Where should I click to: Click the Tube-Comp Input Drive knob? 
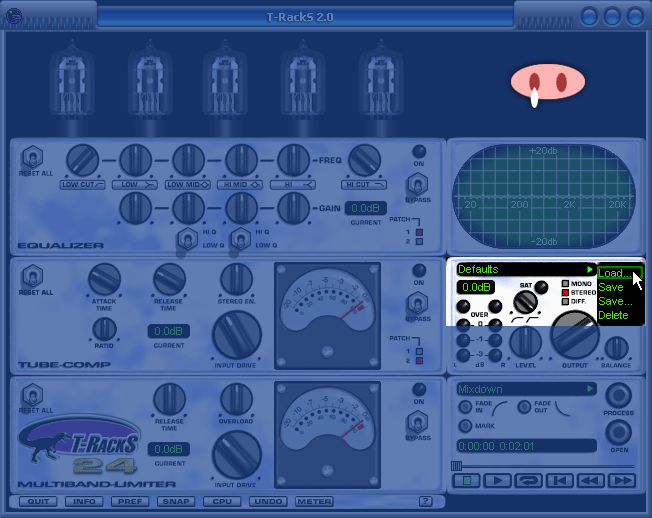[x=237, y=335]
